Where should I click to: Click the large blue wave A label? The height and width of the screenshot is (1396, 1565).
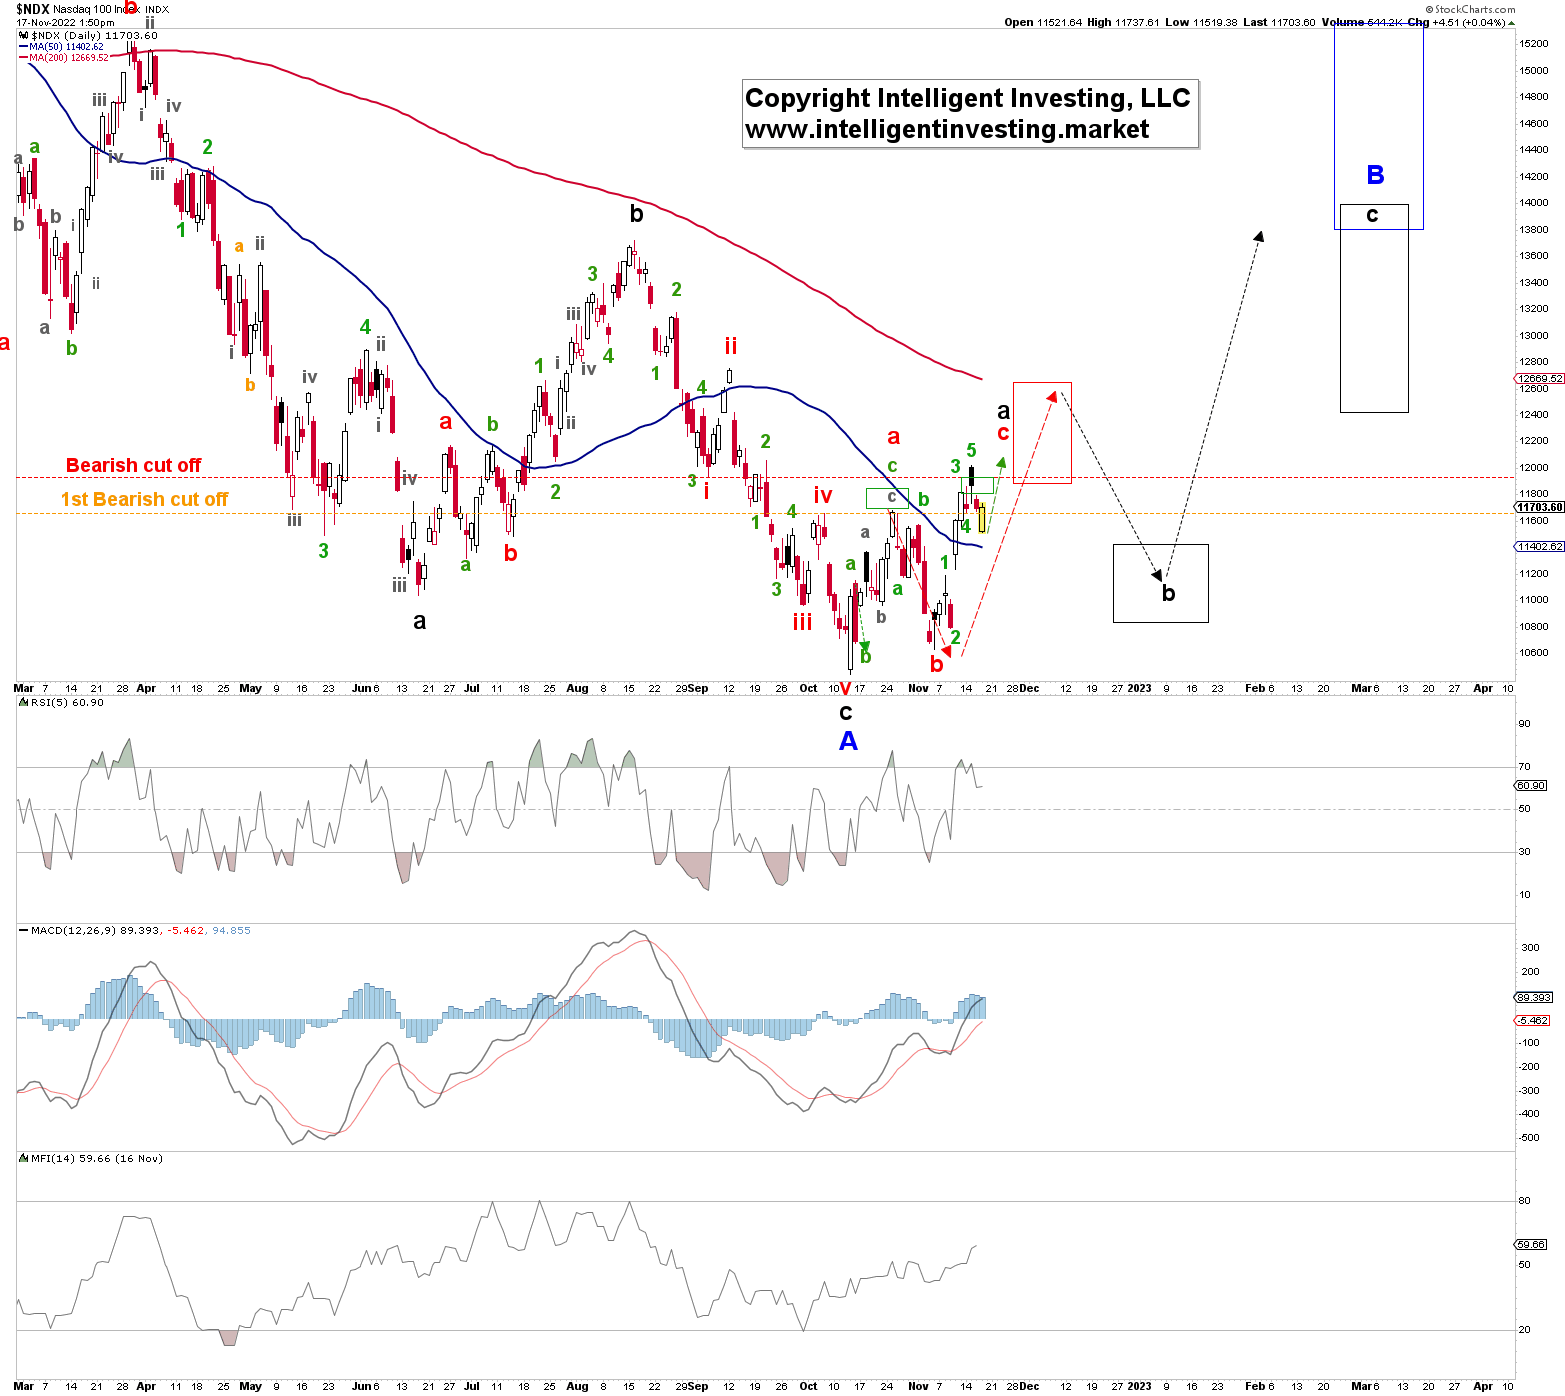[x=848, y=741]
